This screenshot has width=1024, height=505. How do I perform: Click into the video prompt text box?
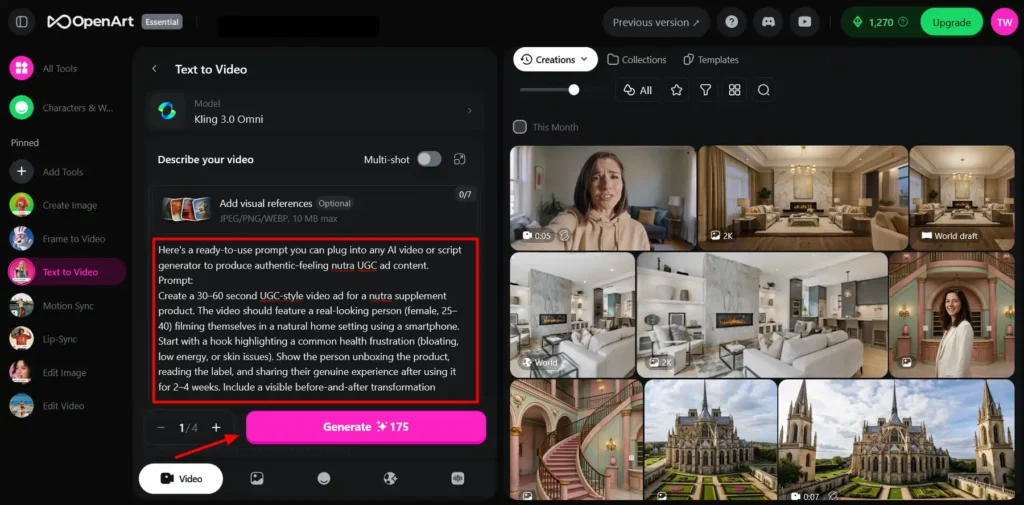(x=315, y=320)
